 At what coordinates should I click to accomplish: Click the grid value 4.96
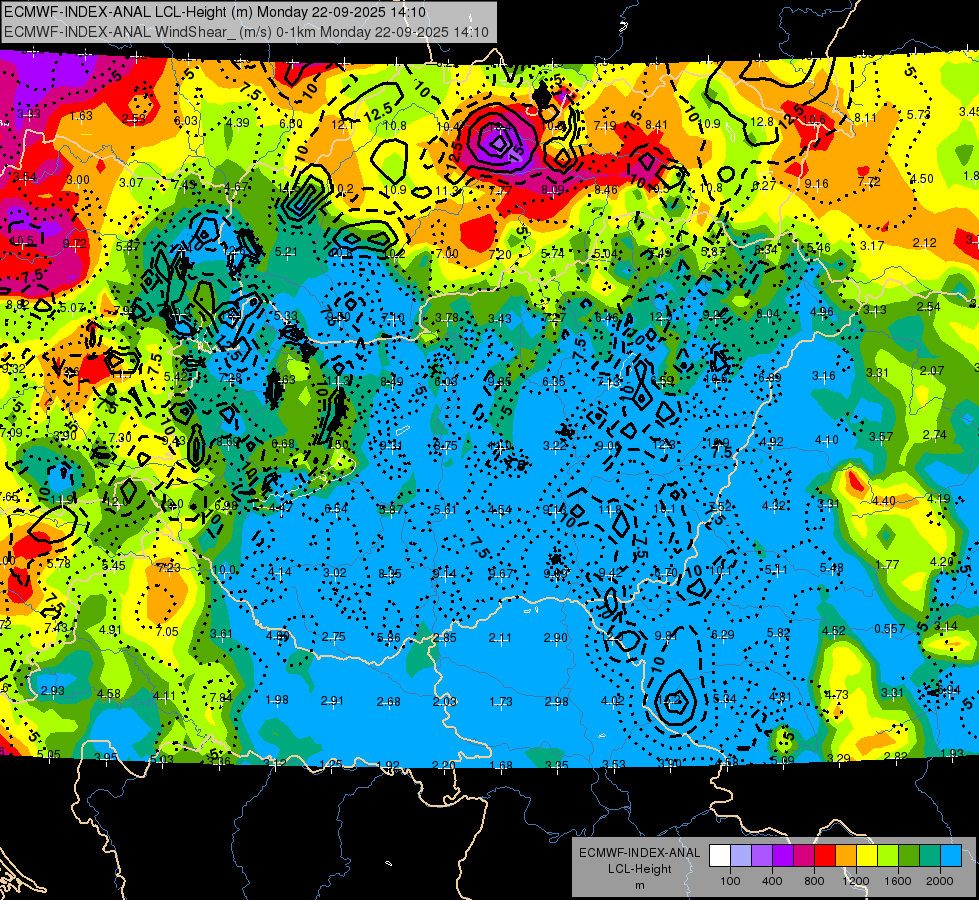822,312
